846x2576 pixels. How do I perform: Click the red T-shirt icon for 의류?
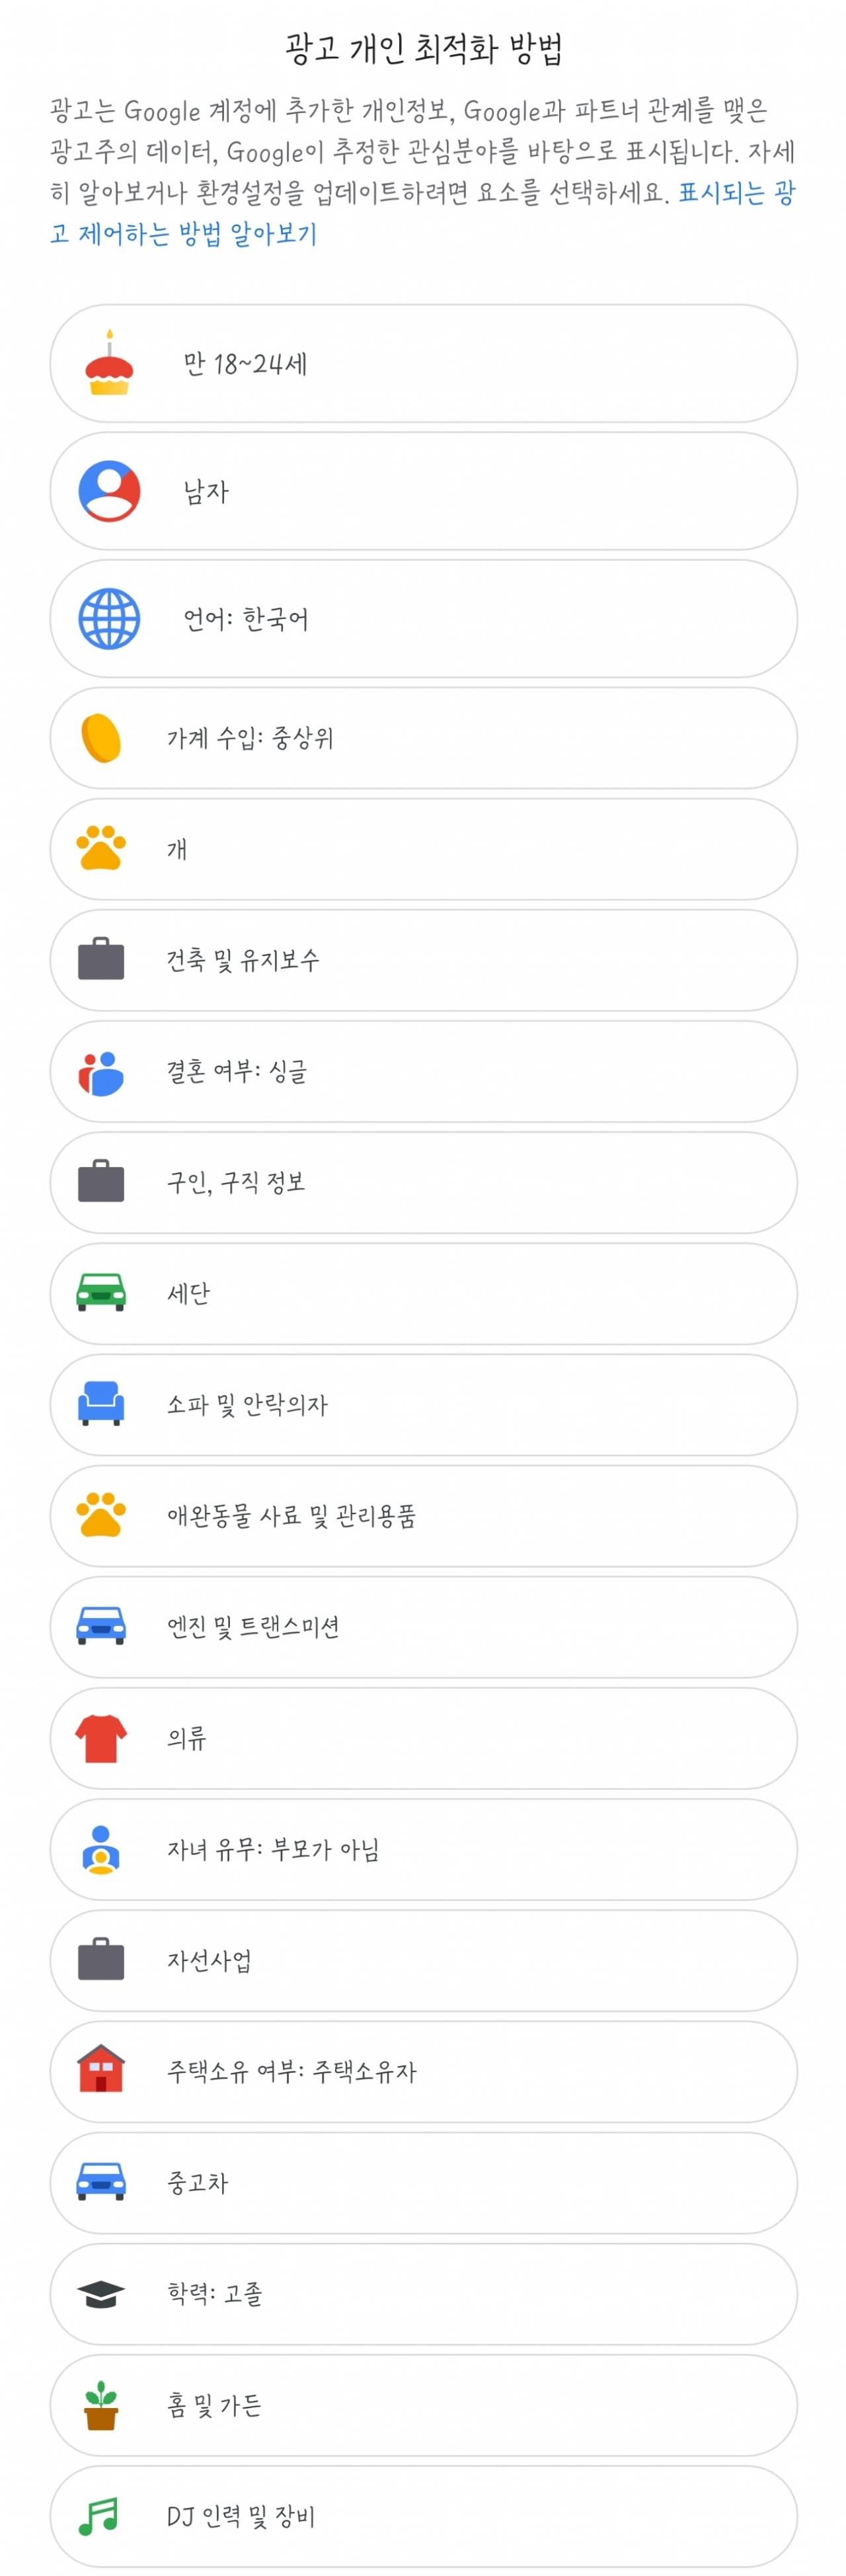click(x=101, y=1738)
